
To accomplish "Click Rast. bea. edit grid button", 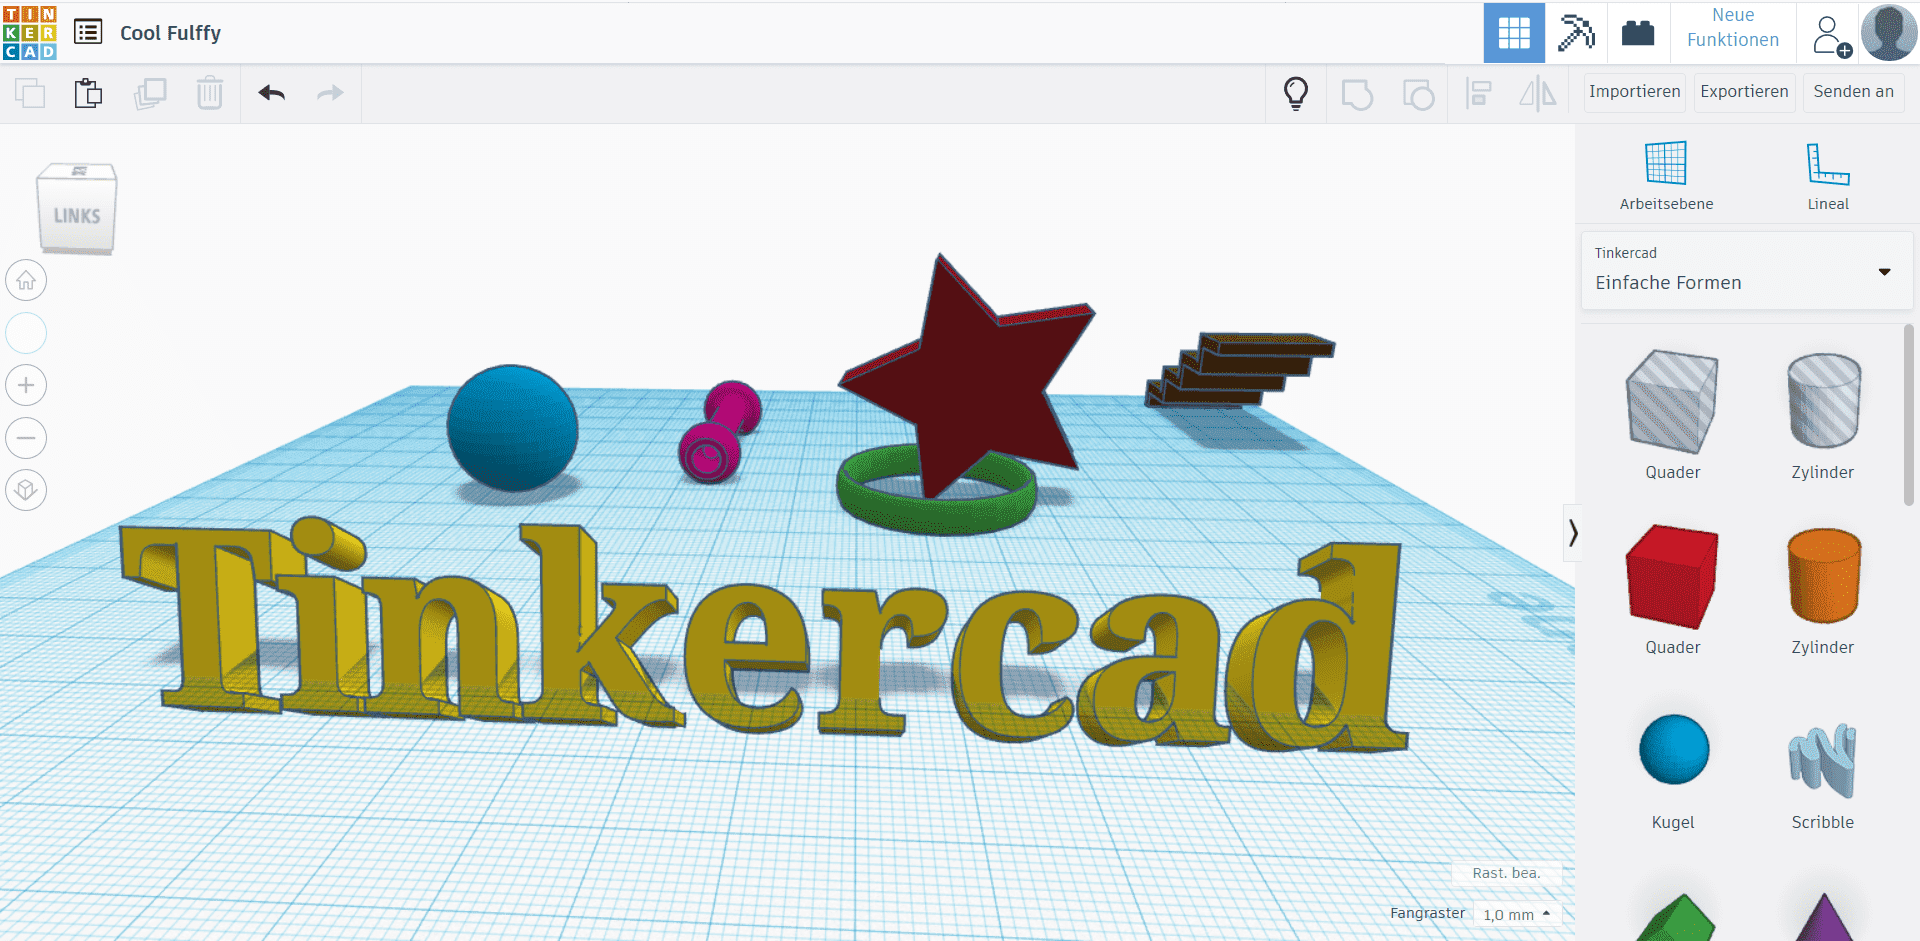I will pos(1506,873).
